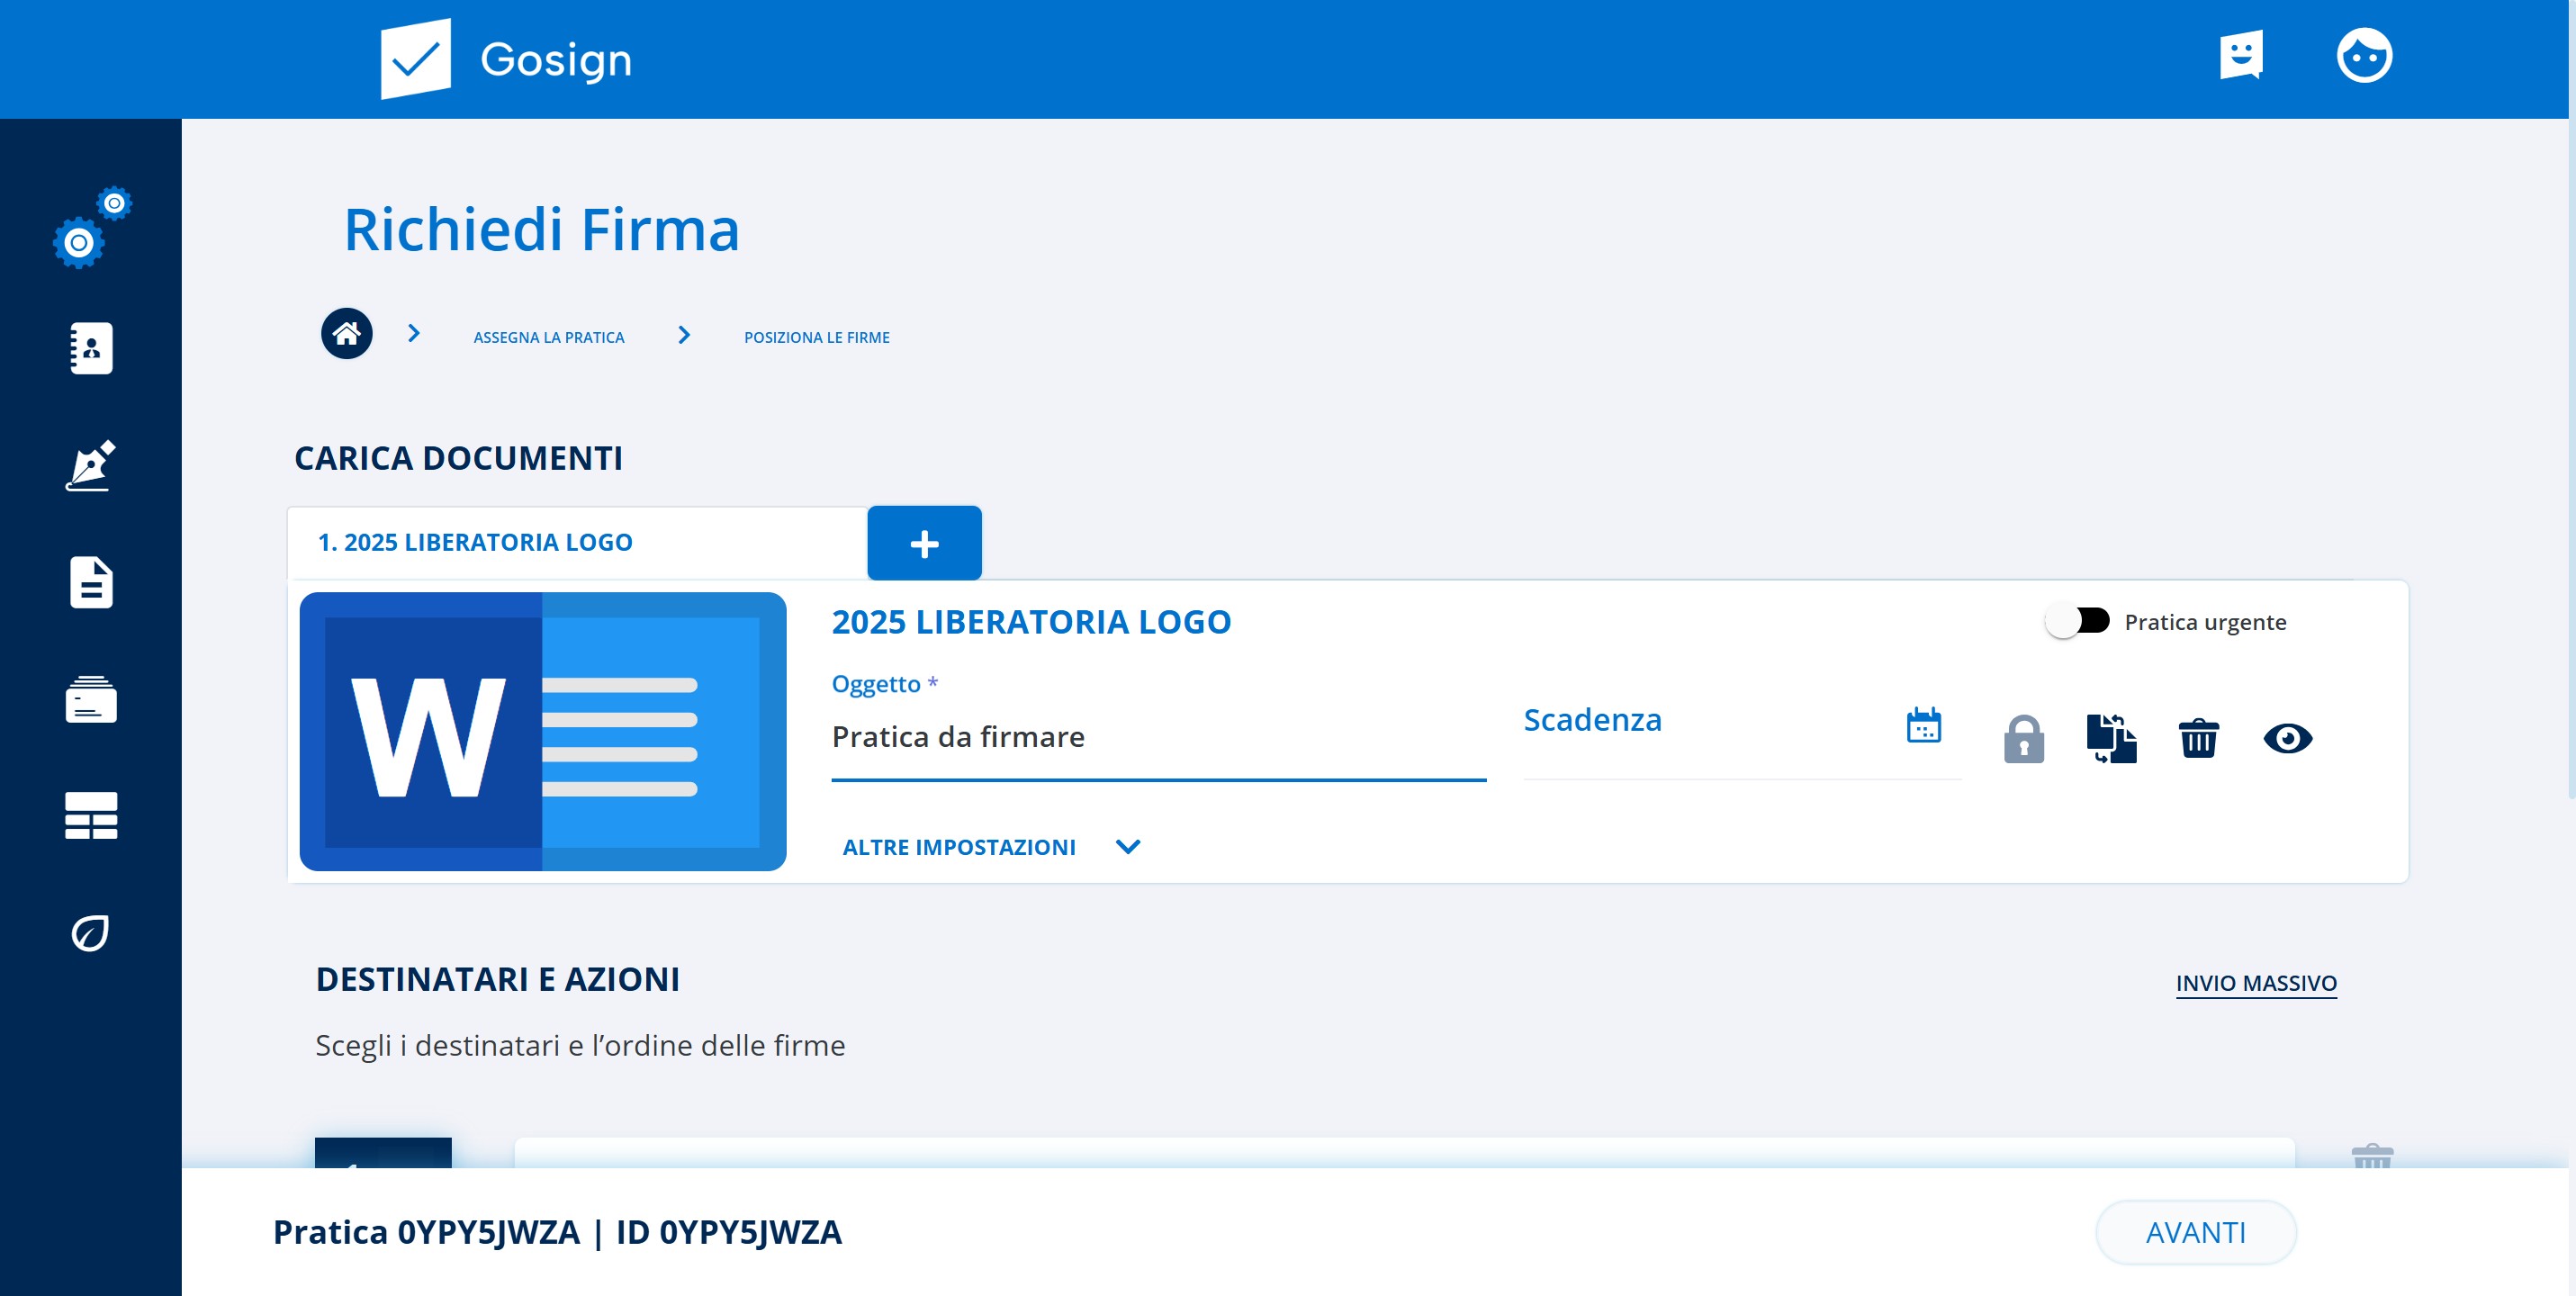This screenshot has width=2576, height=1296.
Task: Toggle the Pratica urgente switch
Action: 2077,621
